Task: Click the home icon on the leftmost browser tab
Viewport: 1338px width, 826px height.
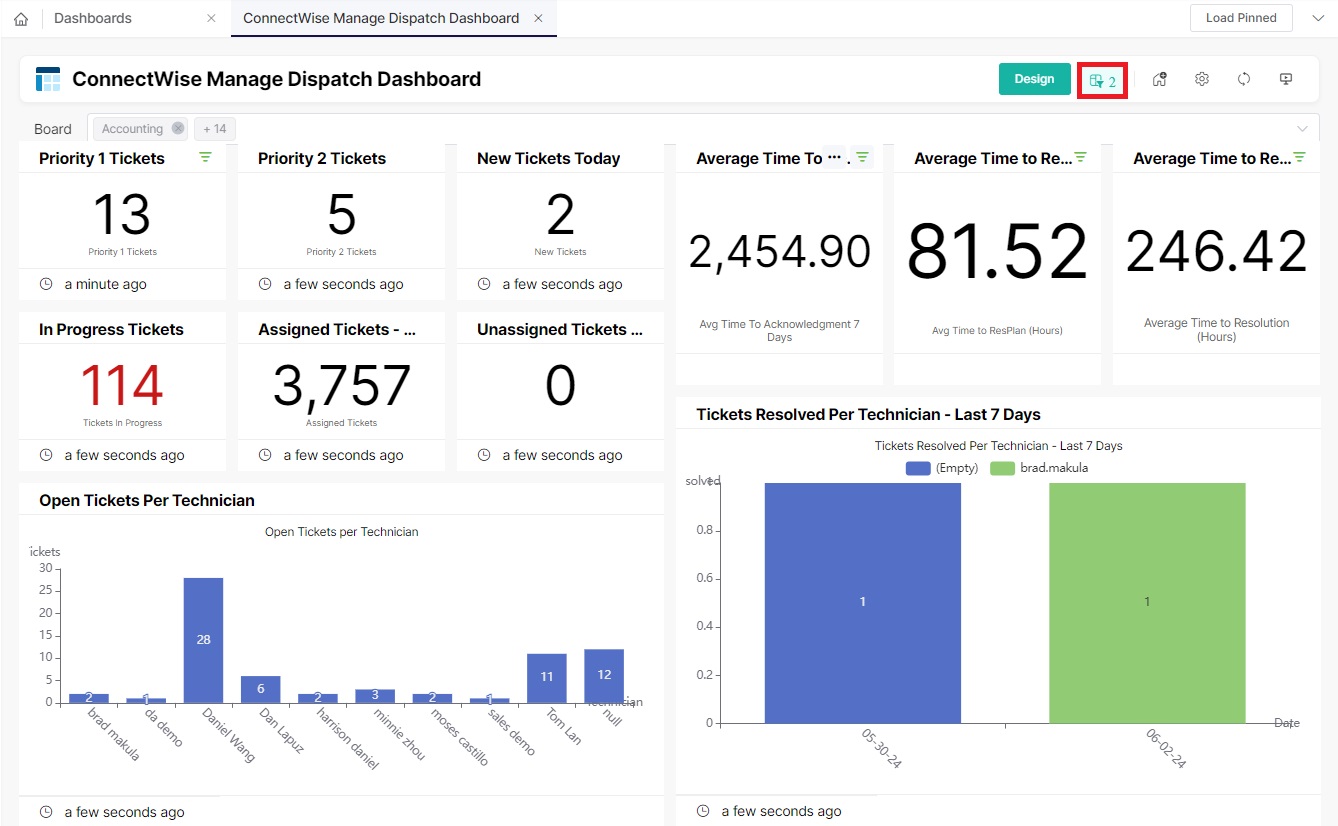Action: point(21,18)
